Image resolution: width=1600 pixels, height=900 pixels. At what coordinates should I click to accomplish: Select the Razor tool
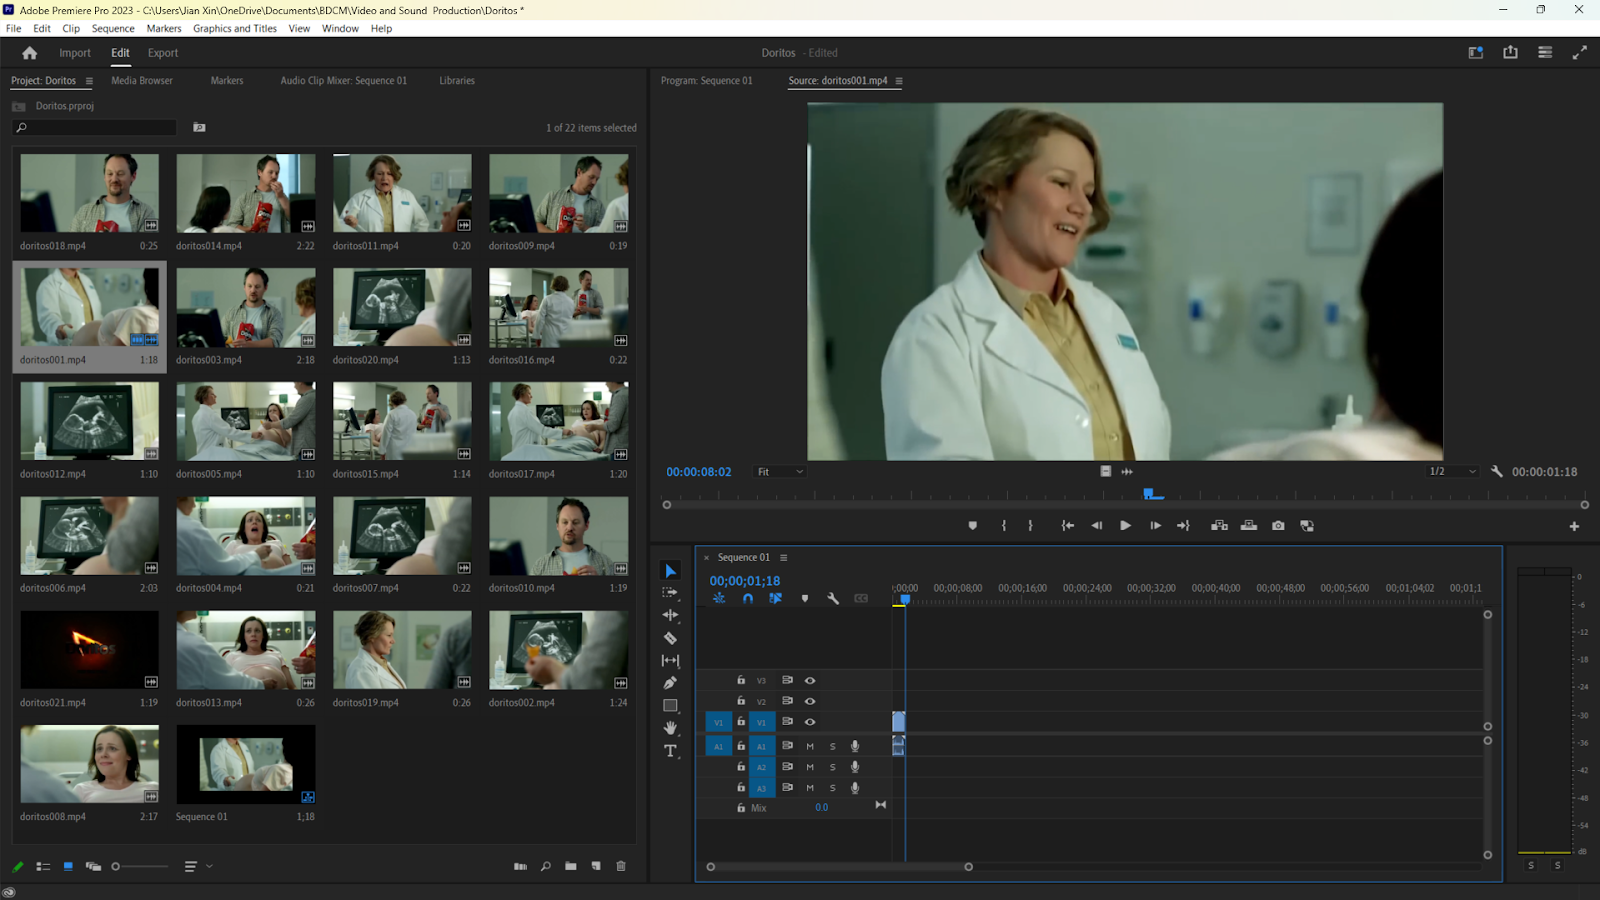click(670, 638)
